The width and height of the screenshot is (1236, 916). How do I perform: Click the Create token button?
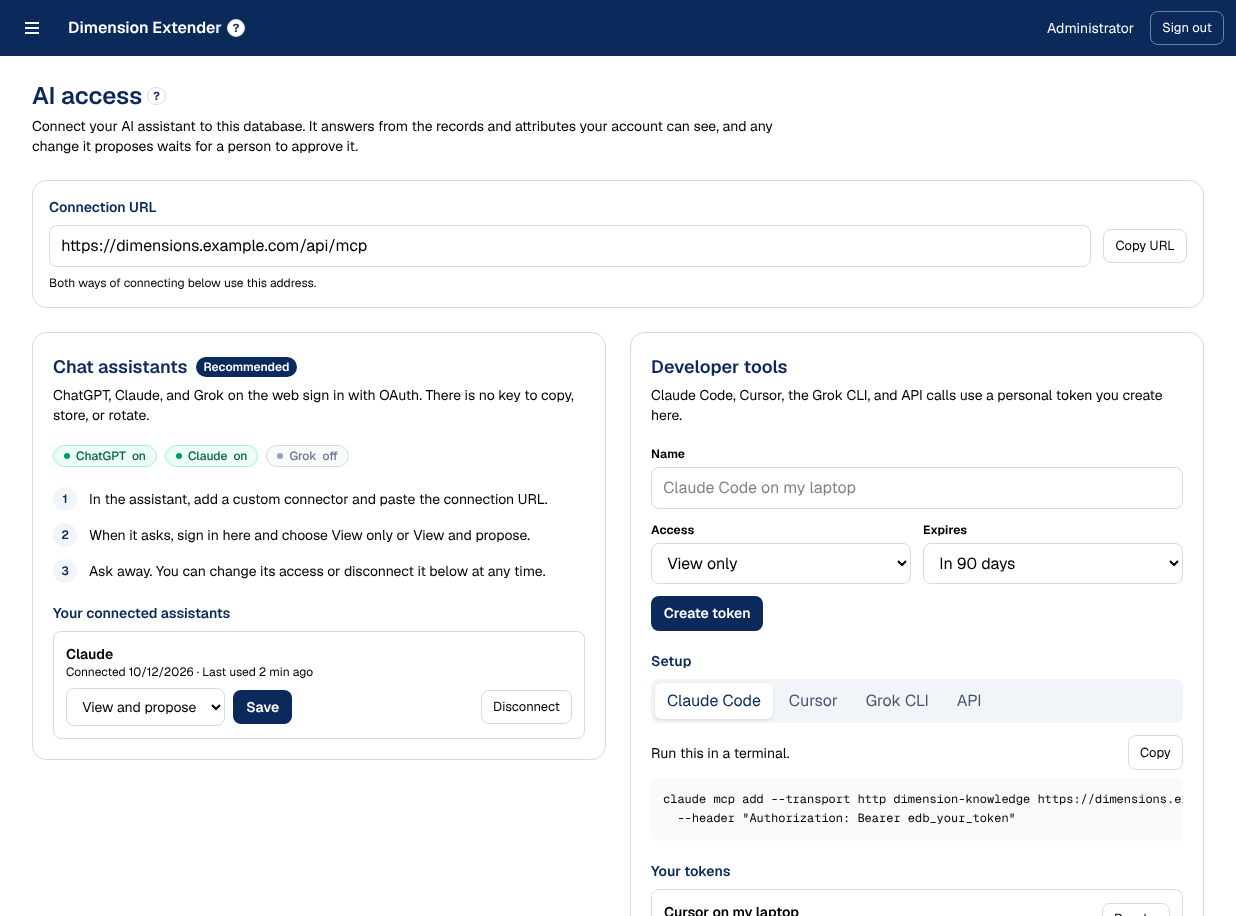pyautogui.click(x=707, y=614)
